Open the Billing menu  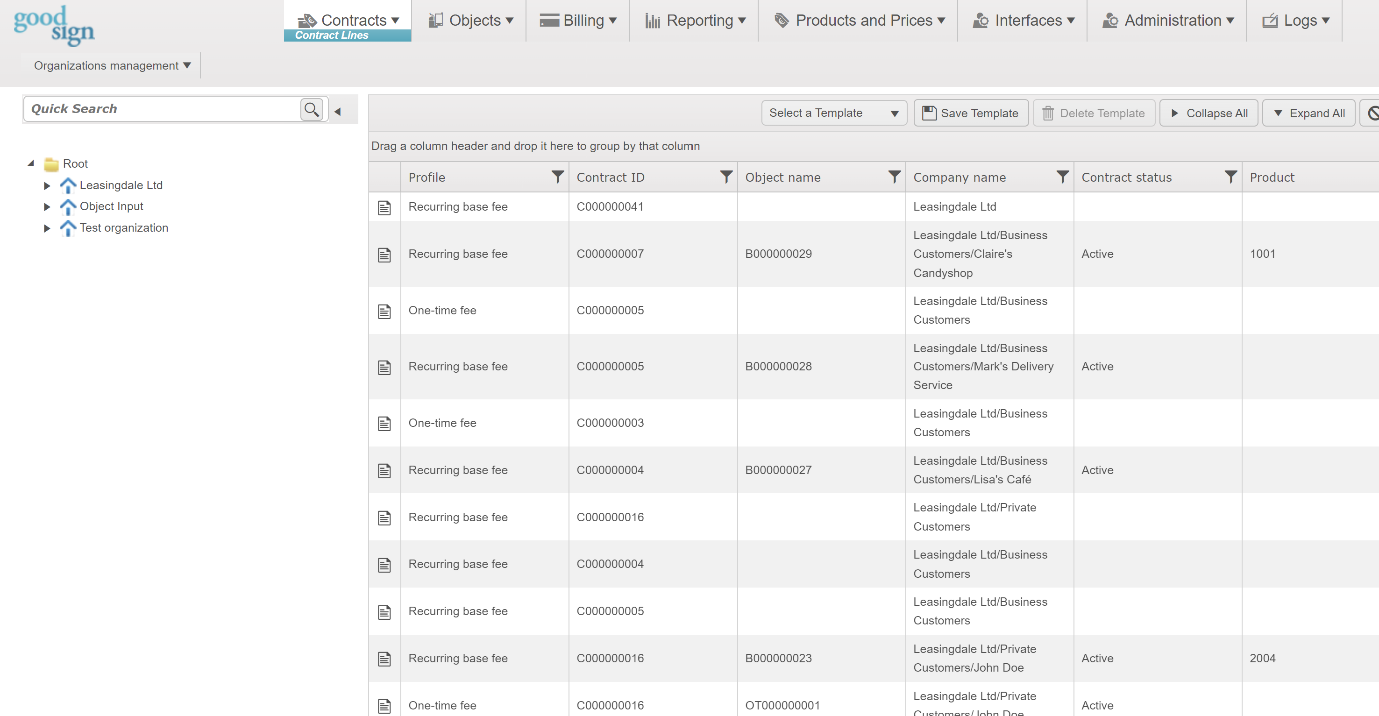tap(578, 20)
